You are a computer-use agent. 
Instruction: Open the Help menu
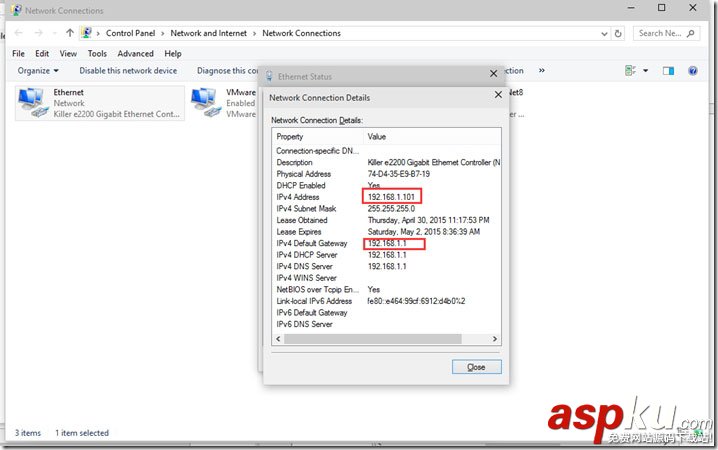coord(173,54)
